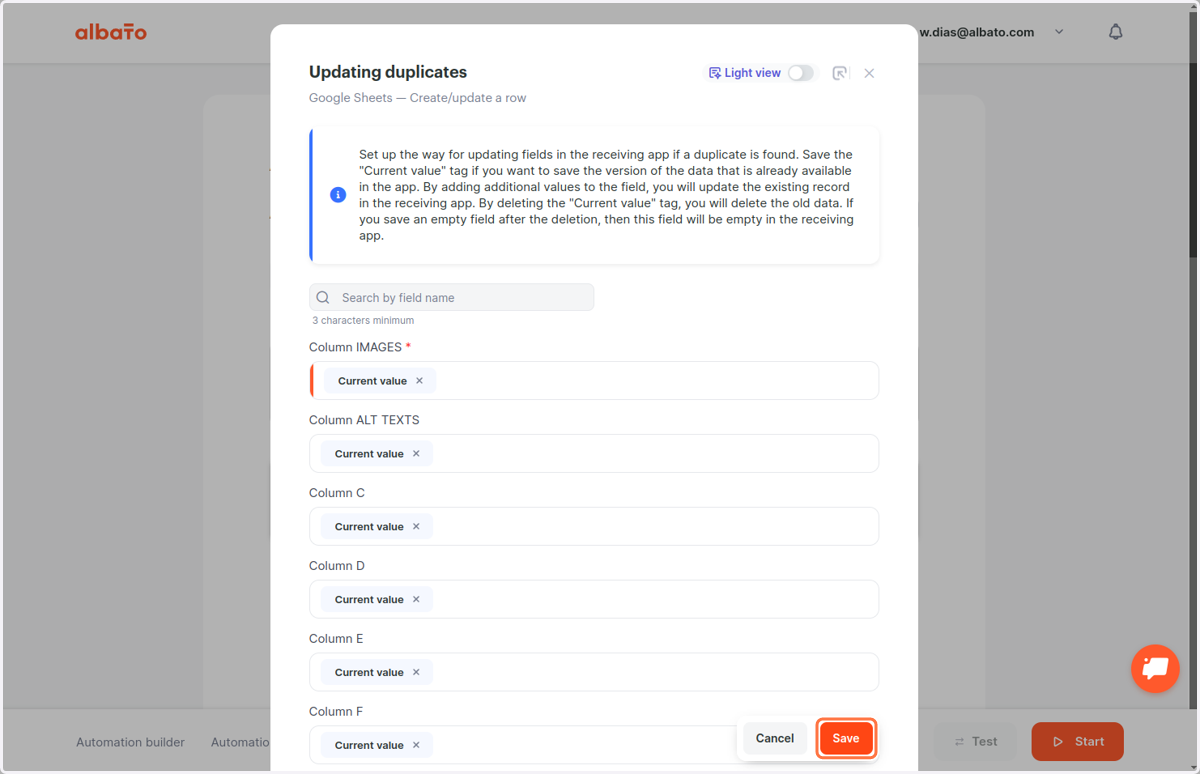Remove Current value tag in Column D

416,600
